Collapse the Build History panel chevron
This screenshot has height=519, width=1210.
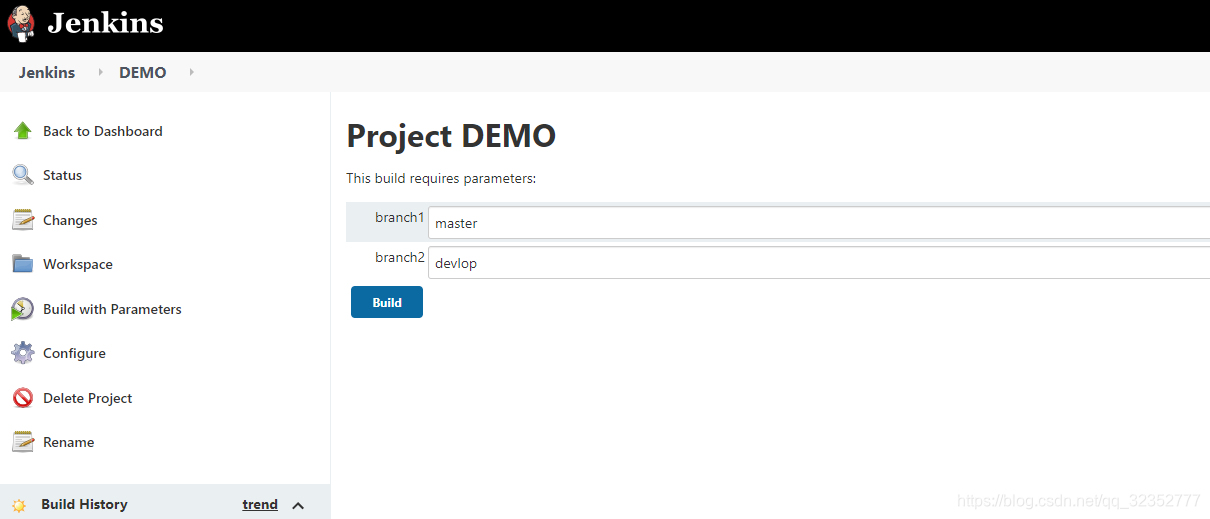tap(298, 505)
